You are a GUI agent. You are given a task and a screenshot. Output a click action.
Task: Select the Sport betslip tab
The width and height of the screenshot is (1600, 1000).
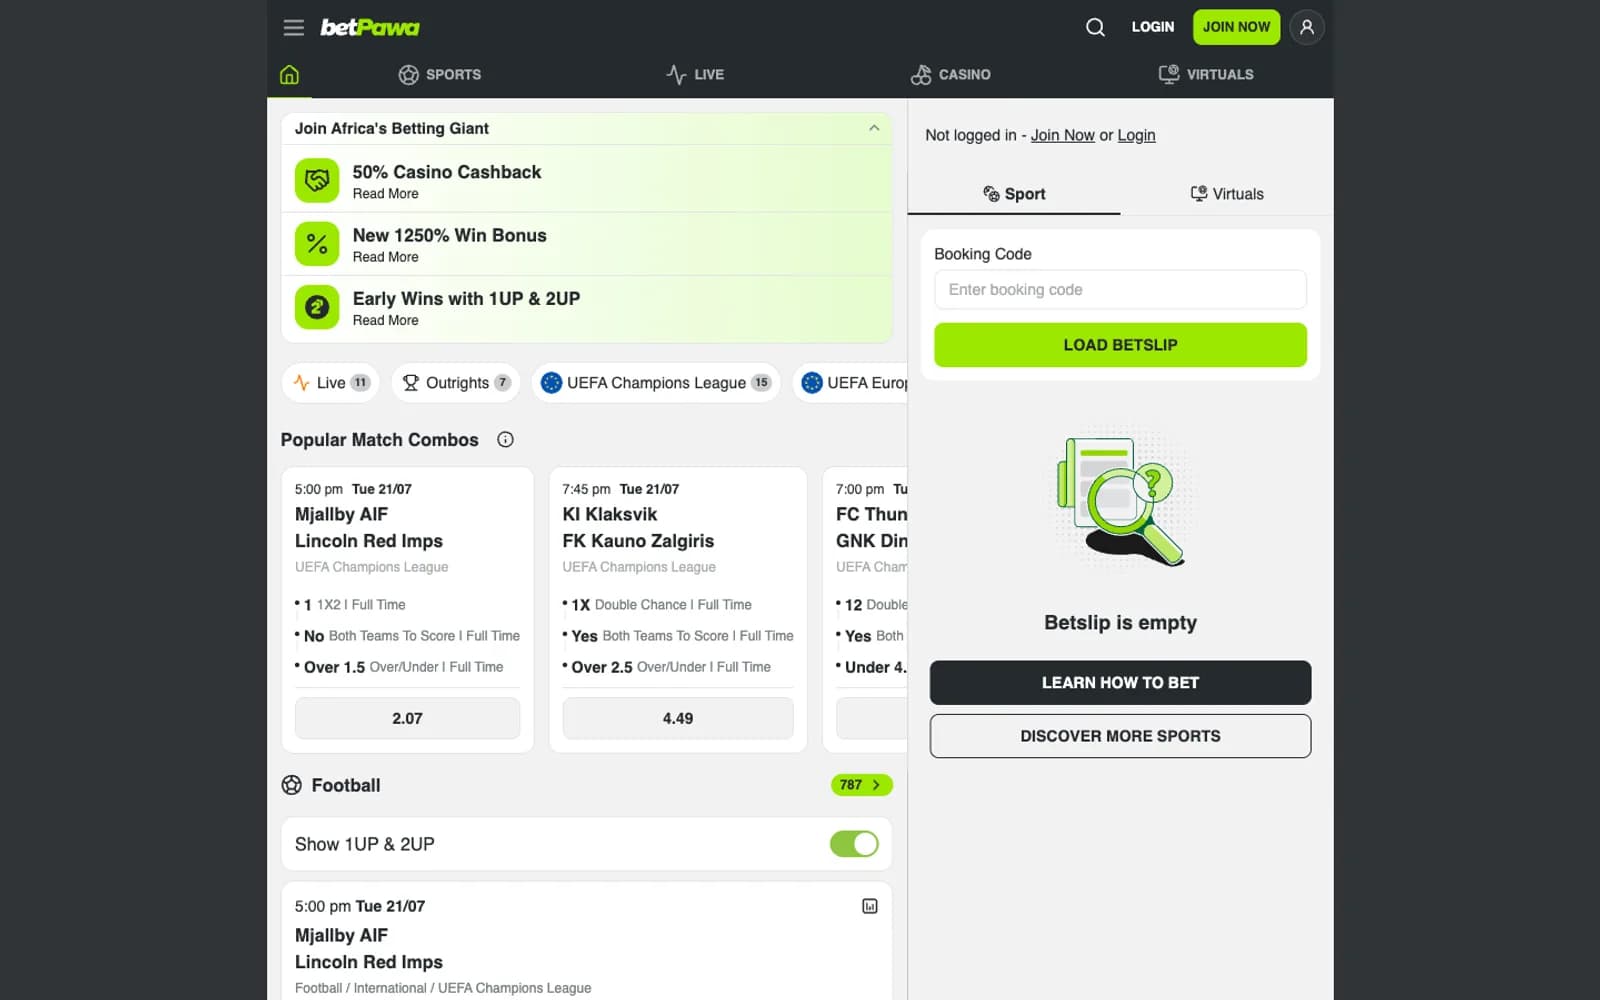(1014, 194)
